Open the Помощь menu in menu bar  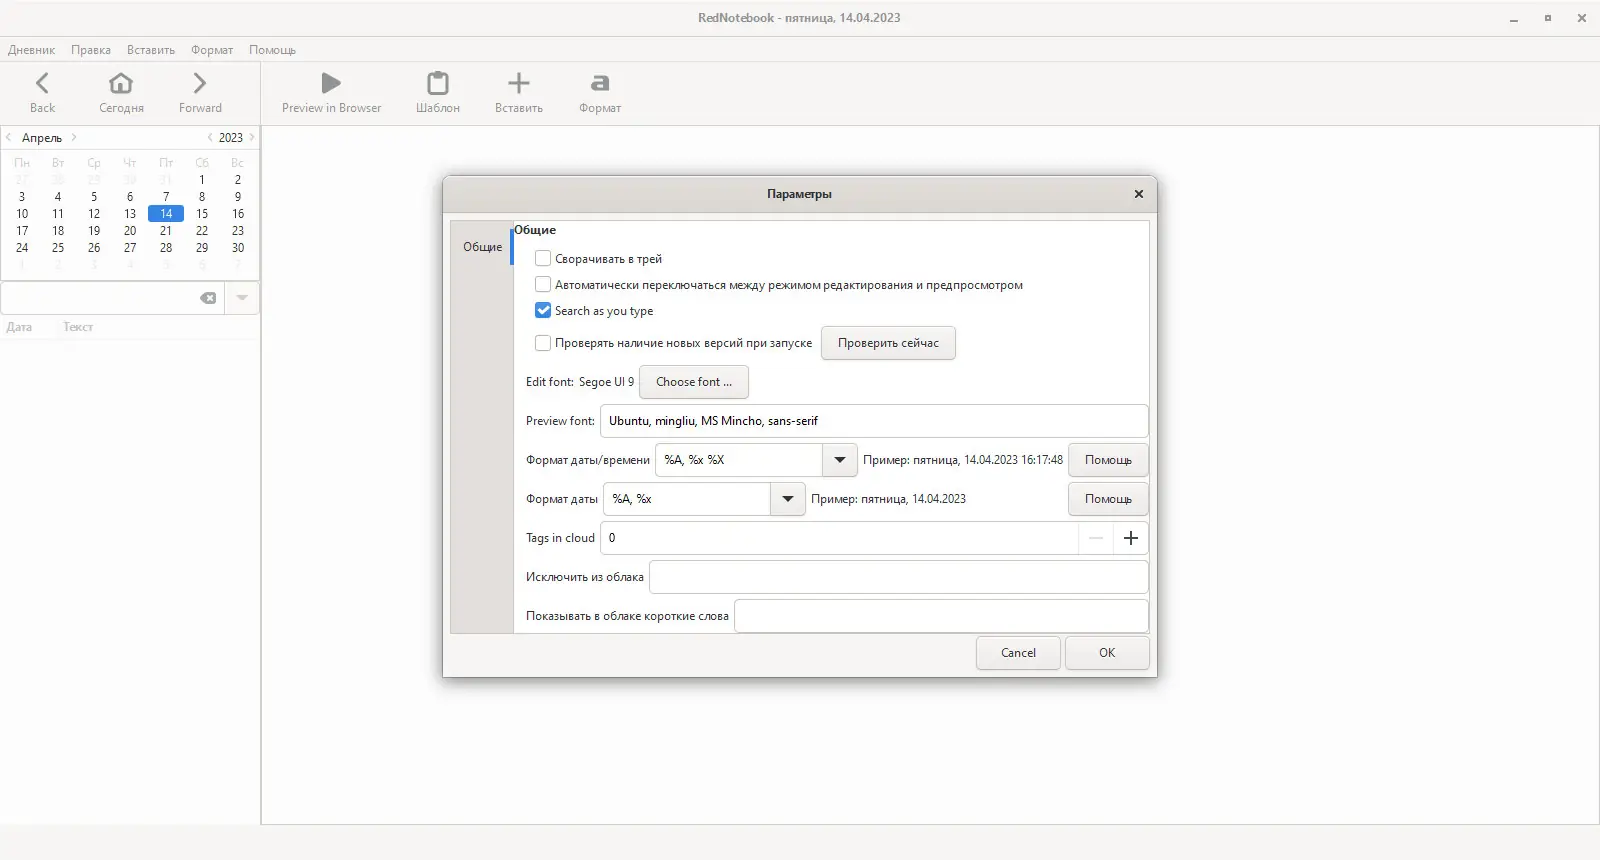272,50
